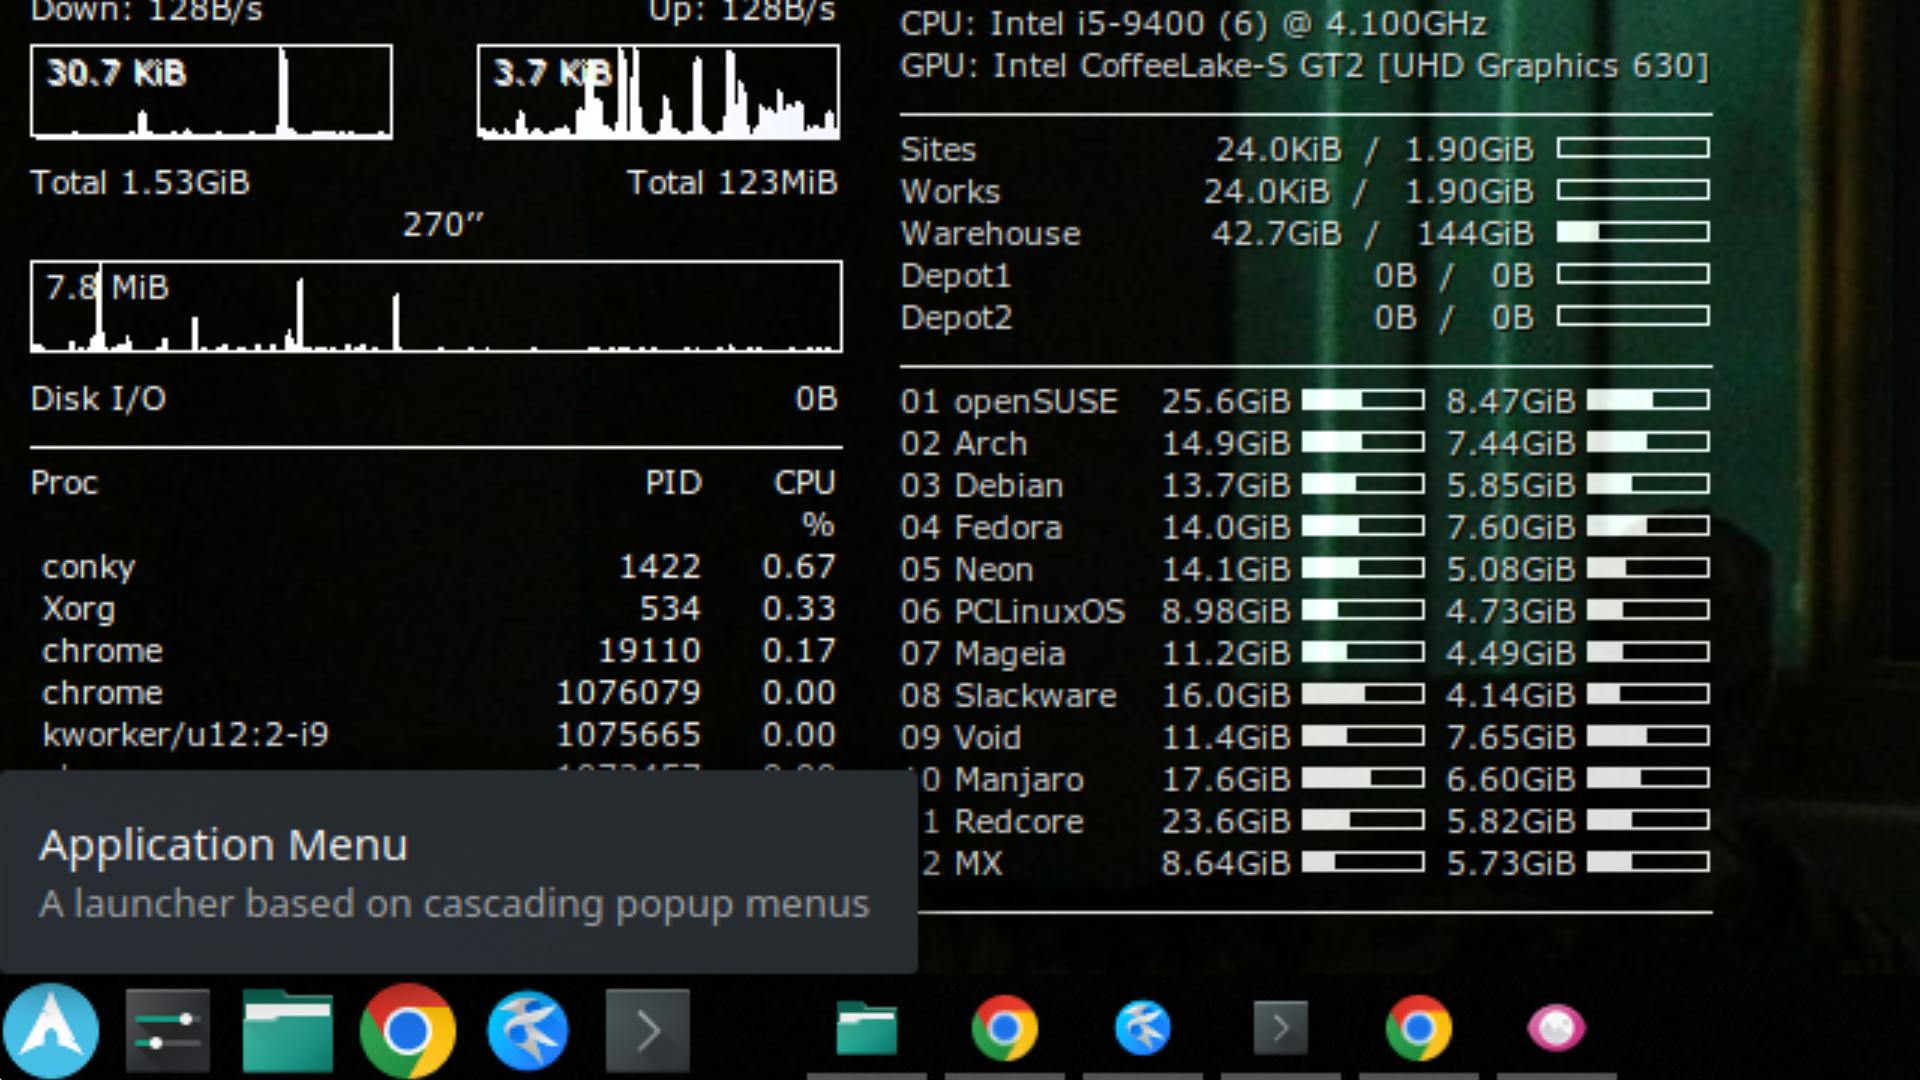
Task: Switch to the small green folder running task
Action: click(867, 1027)
